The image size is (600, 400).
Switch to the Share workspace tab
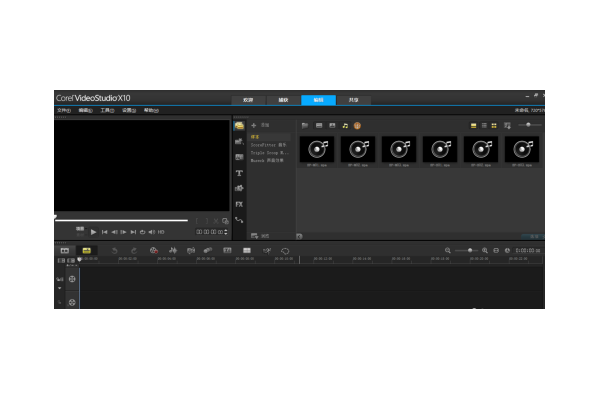point(354,100)
